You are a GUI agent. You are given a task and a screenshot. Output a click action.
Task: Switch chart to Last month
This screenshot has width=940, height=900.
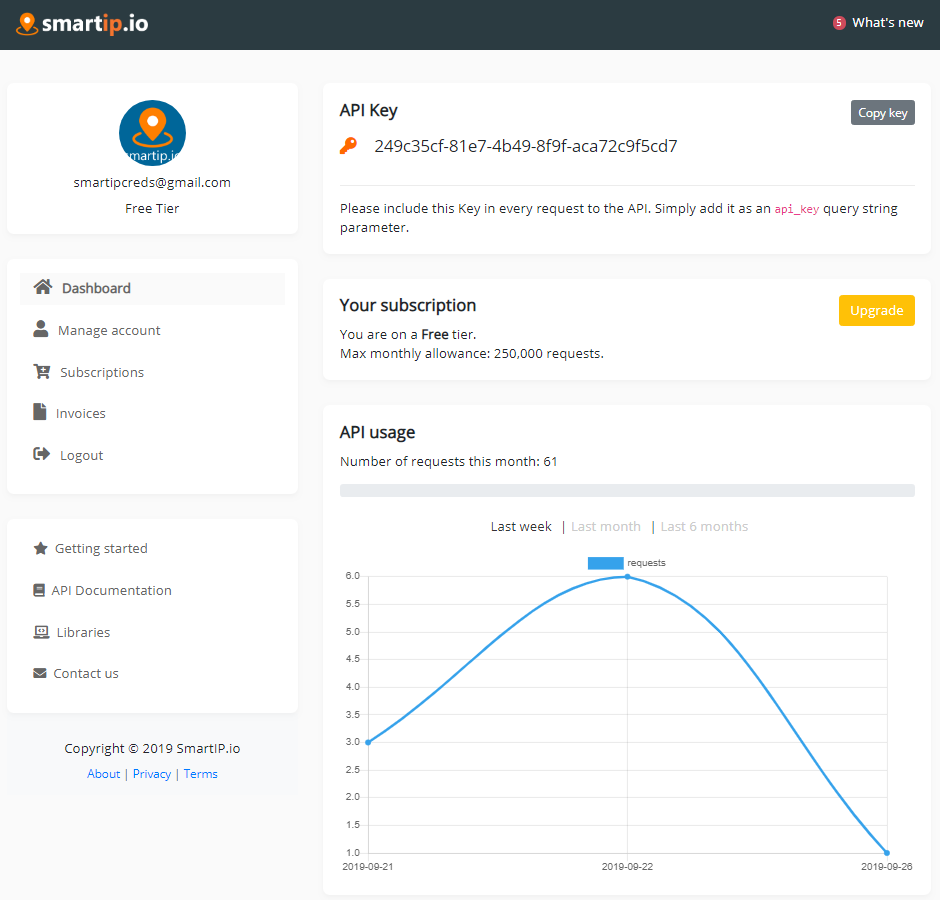[x=605, y=527]
